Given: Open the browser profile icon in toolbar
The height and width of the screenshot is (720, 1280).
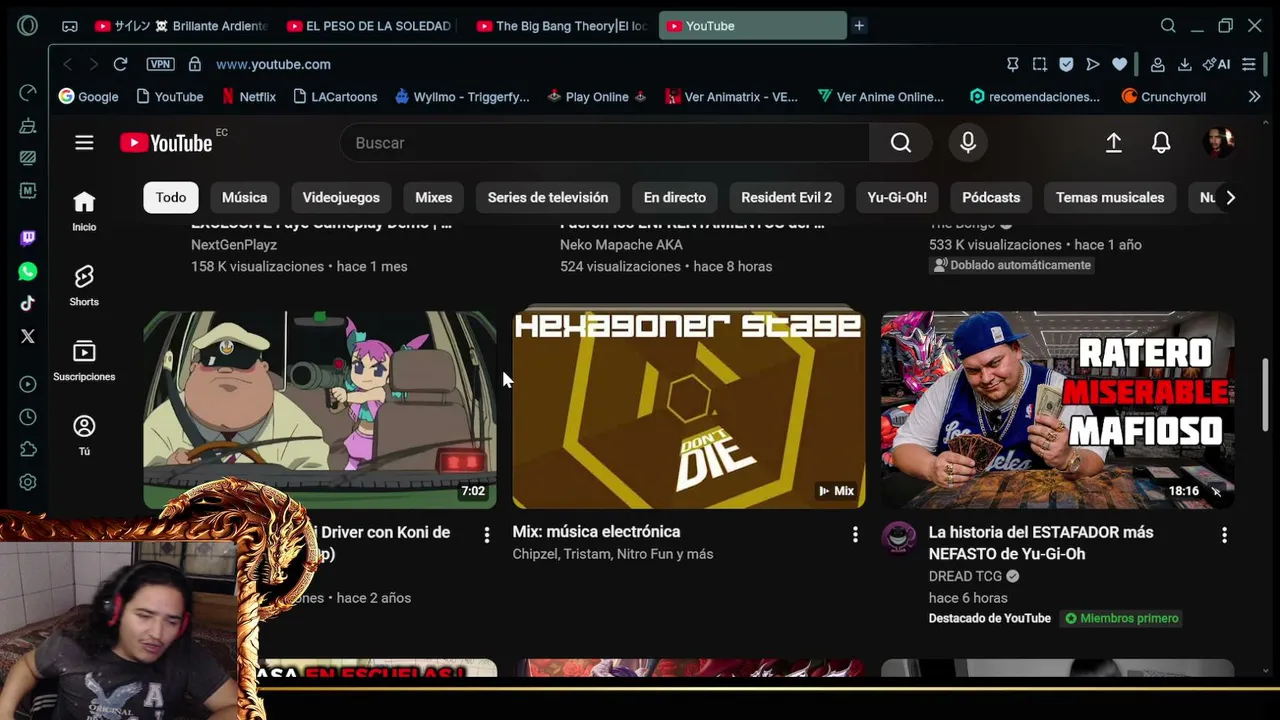Looking at the screenshot, I should pyautogui.click(x=1157, y=64).
